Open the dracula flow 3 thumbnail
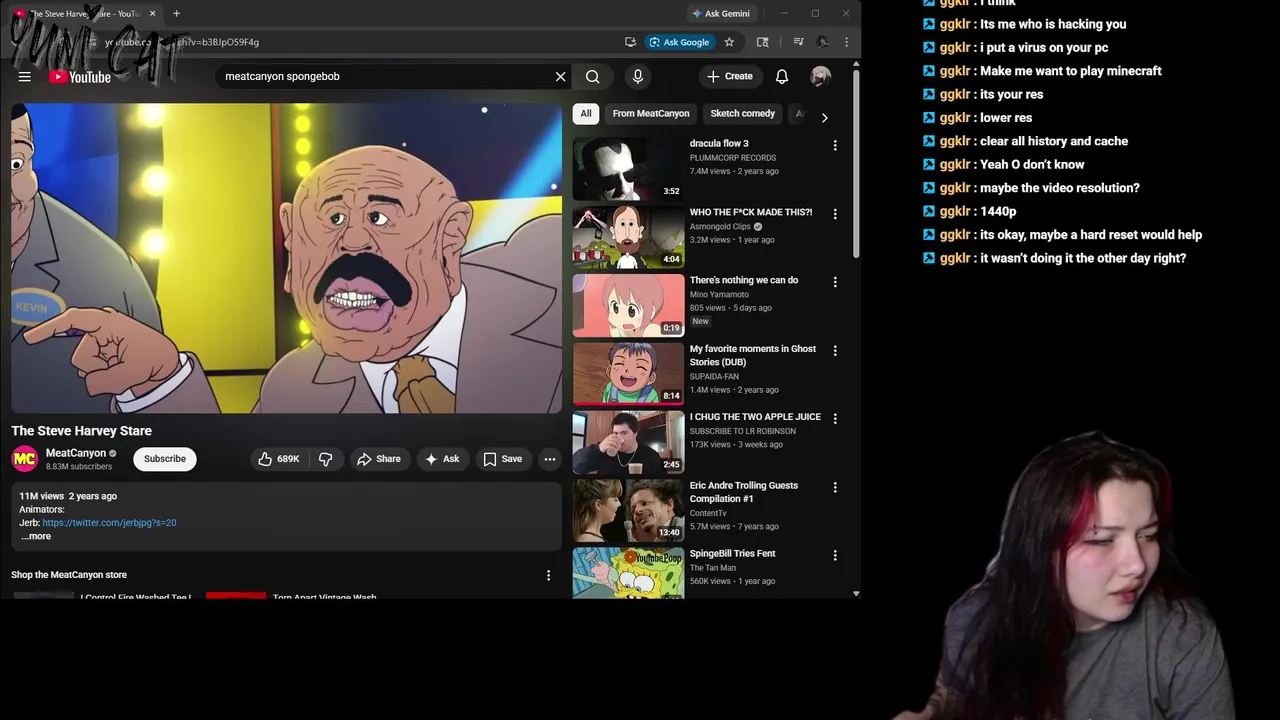 [628, 169]
